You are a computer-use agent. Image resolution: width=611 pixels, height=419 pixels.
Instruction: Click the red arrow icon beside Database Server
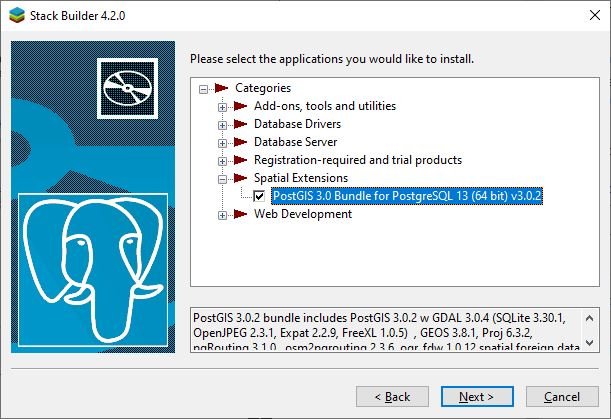[240, 142]
